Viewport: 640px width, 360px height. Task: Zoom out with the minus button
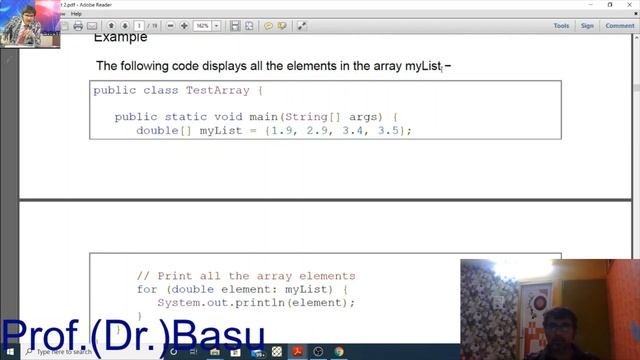click(x=171, y=26)
